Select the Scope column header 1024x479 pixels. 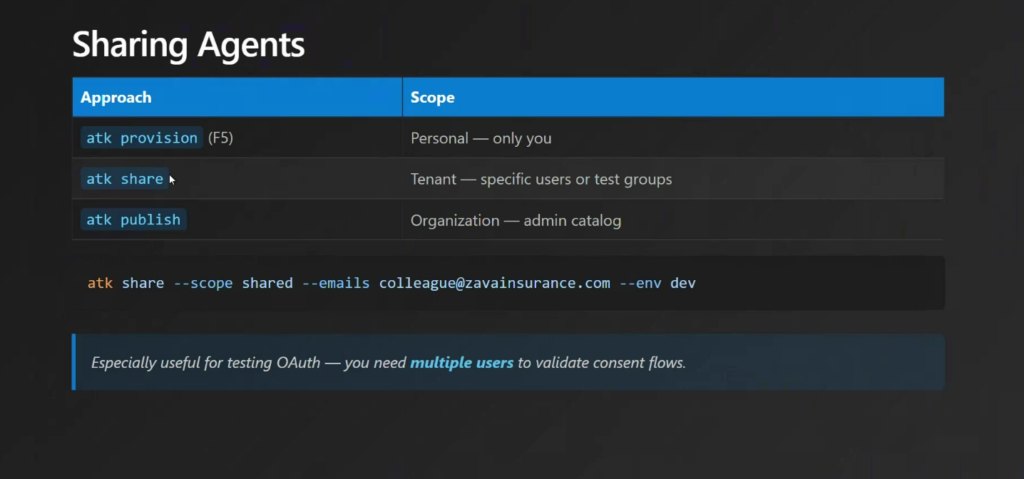click(x=432, y=97)
